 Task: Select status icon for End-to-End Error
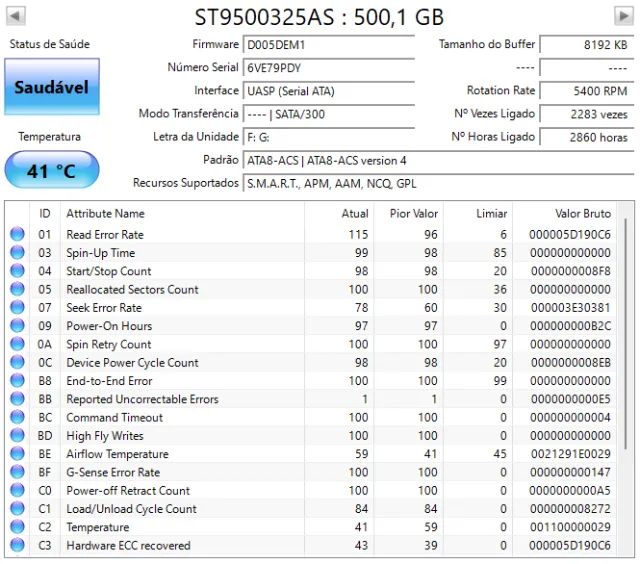coord(17,380)
